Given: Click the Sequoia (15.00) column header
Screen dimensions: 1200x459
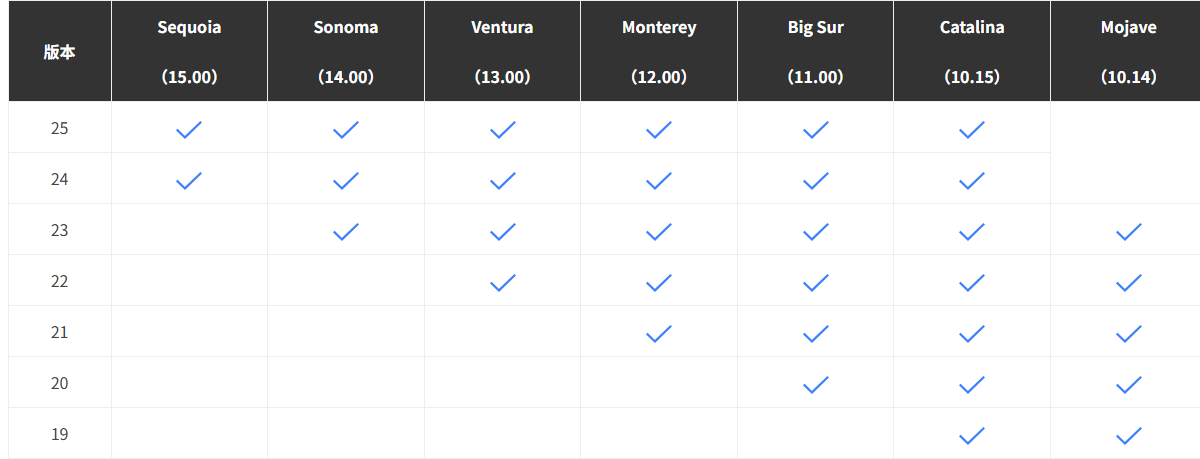Looking at the screenshot, I should [x=189, y=52].
